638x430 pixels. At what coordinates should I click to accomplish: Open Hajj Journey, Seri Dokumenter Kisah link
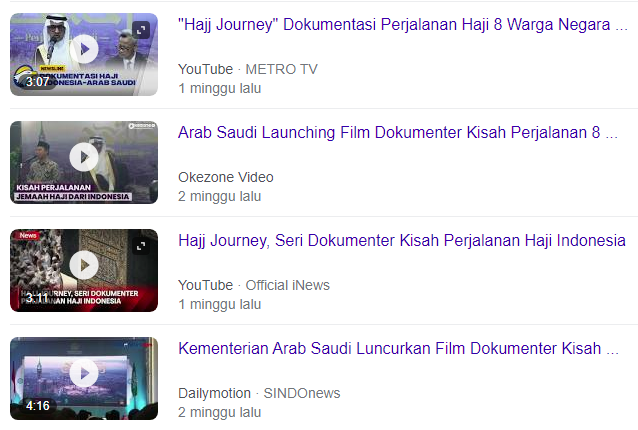(402, 241)
